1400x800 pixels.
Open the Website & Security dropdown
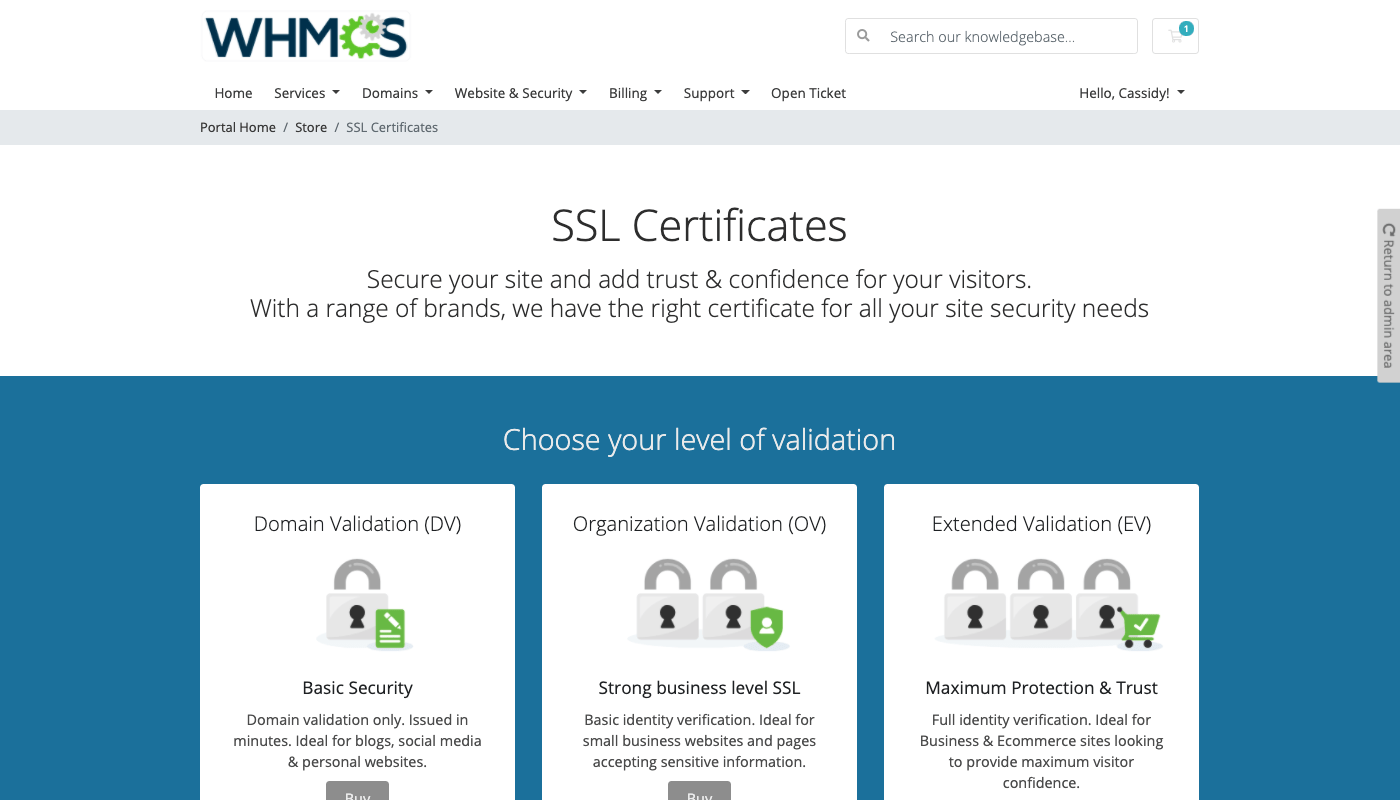click(x=520, y=93)
